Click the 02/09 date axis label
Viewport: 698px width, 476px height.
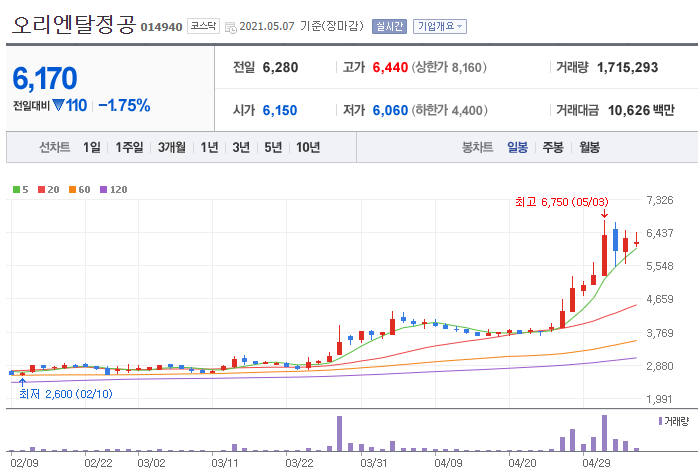tap(24, 463)
